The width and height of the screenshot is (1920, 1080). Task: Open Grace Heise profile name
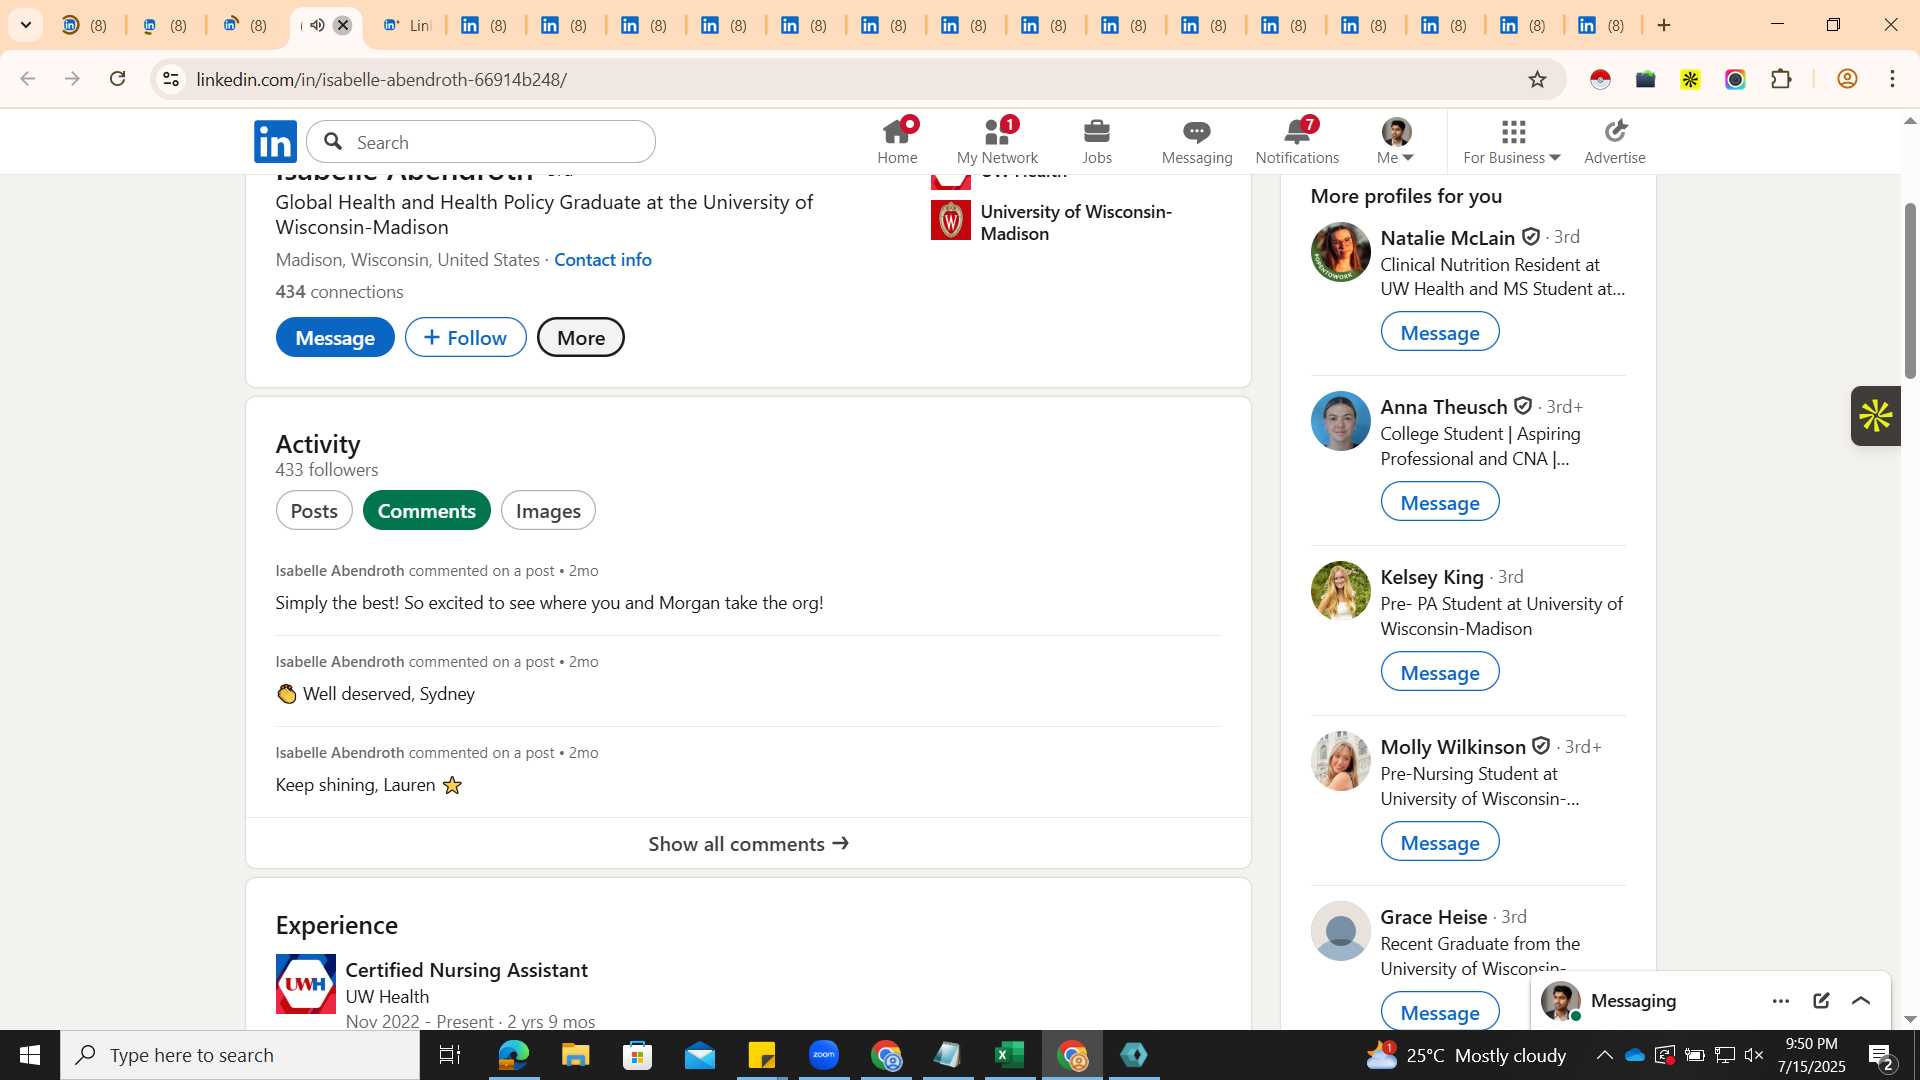pos(1434,917)
